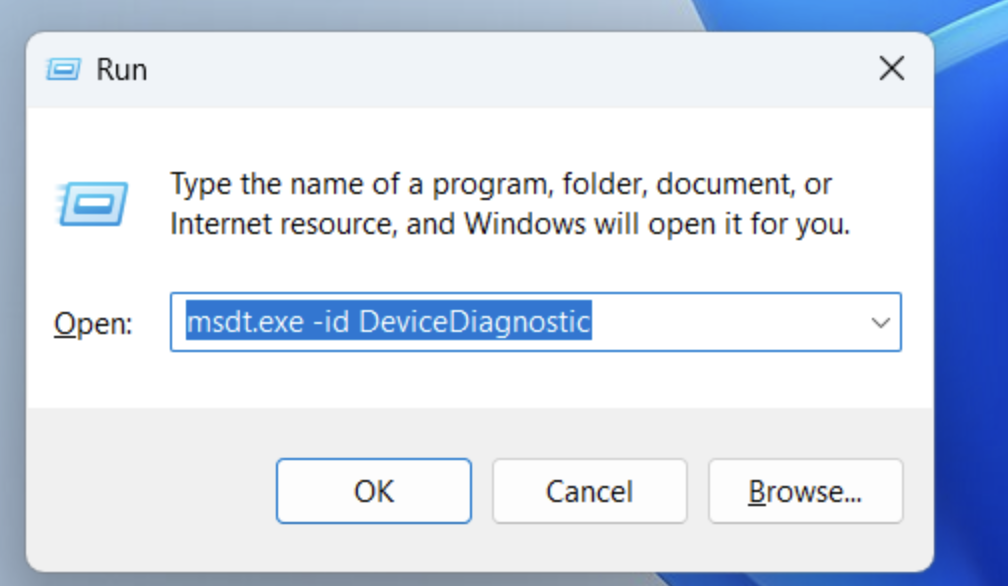Click the Browse button to locate a program

tap(805, 491)
